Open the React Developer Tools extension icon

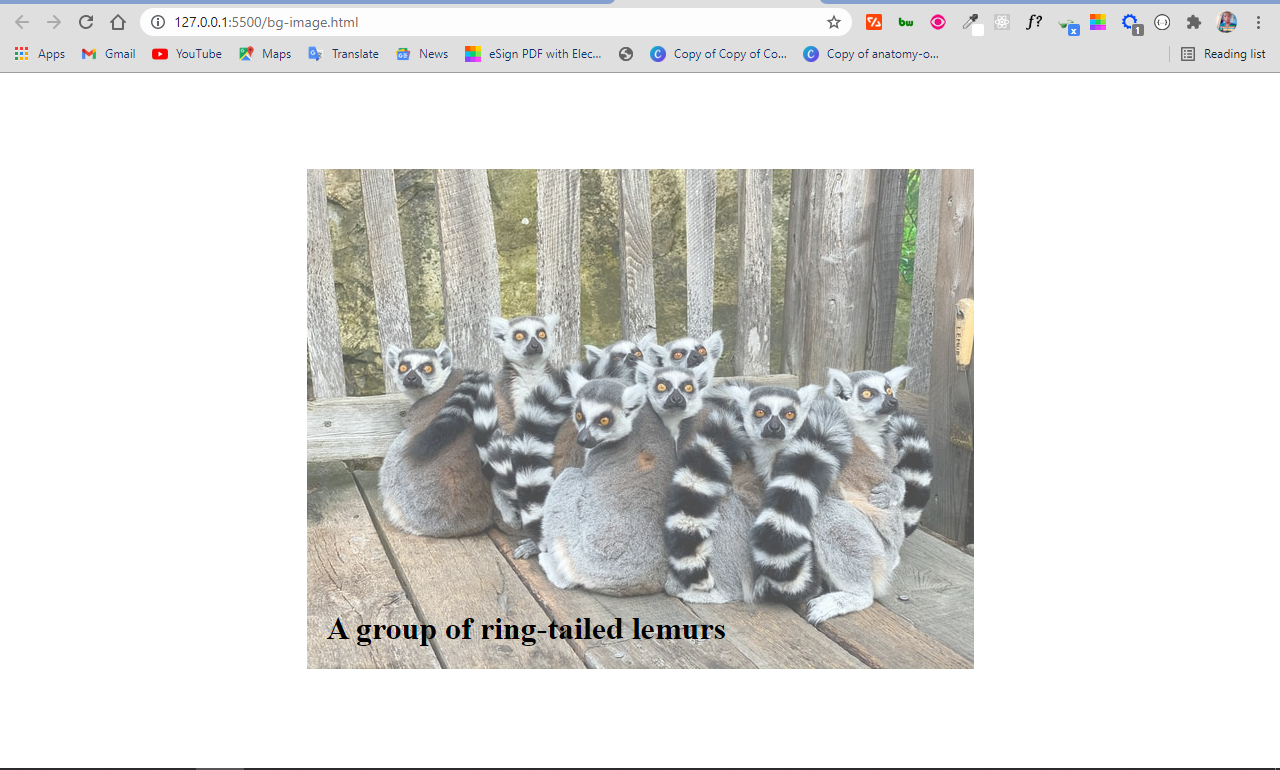click(x=1002, y=22)
